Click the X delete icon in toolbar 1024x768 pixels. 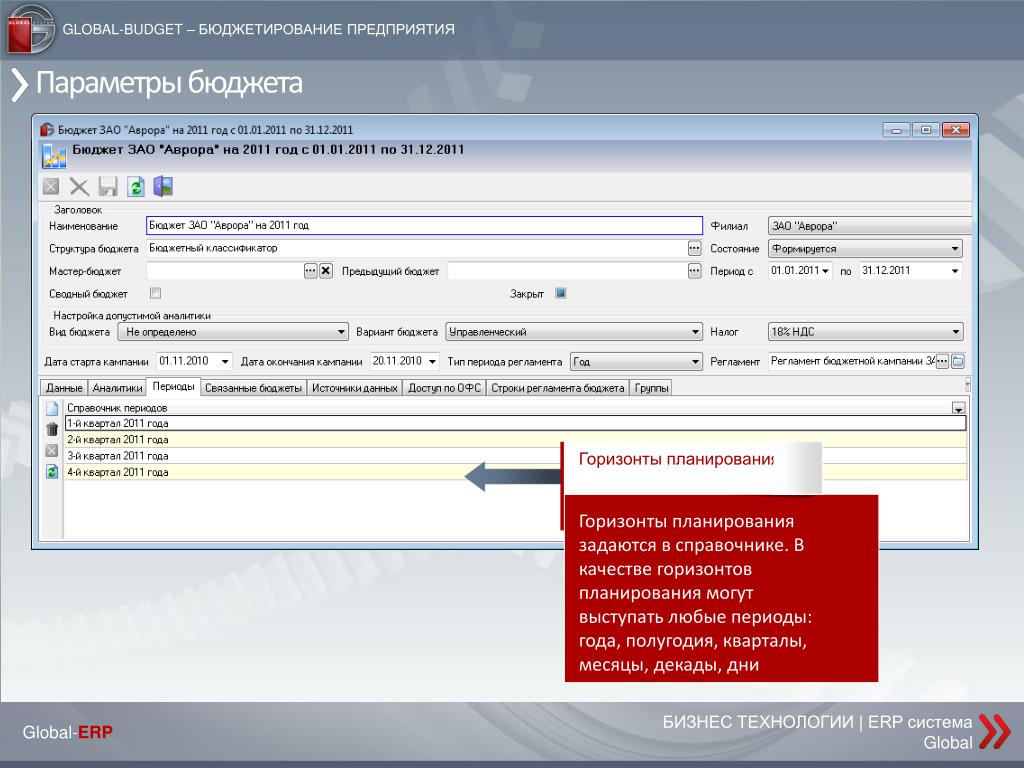pos(79,187)
